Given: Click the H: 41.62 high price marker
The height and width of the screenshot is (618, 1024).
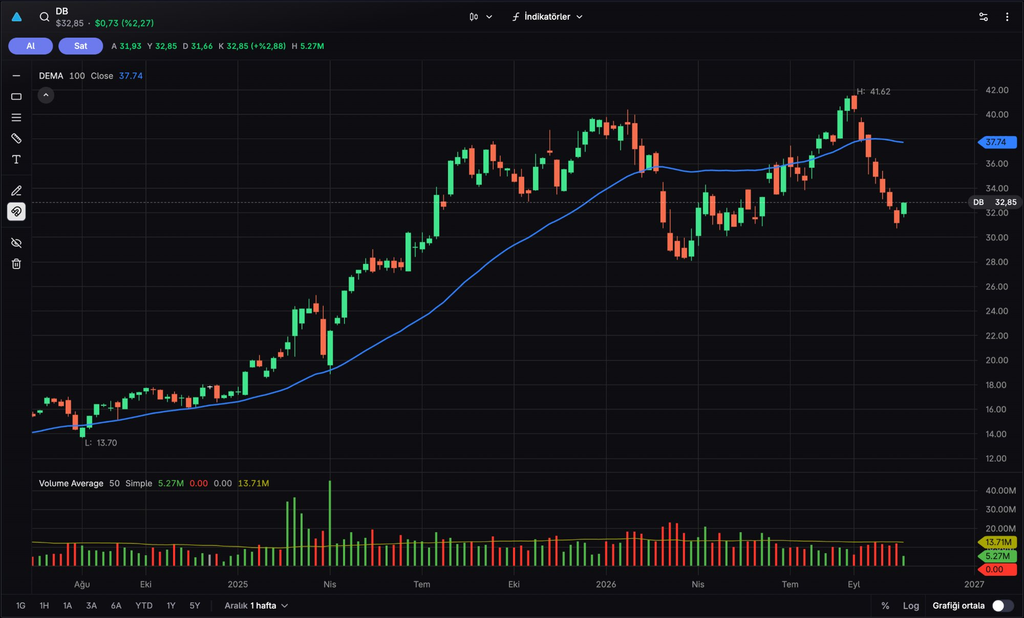Looking at the screenshot, I should click(x=874, y=91).
